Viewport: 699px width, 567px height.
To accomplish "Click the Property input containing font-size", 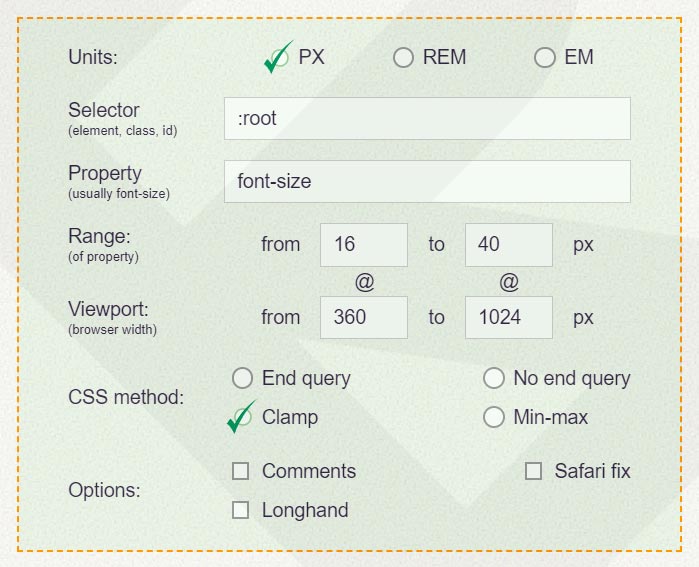I will 427,181.
